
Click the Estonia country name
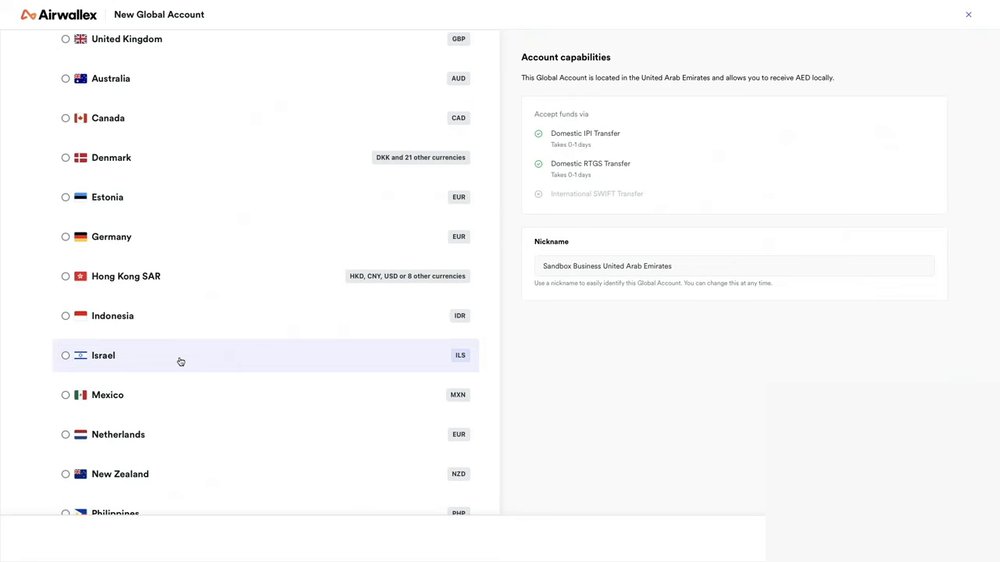point(107,197)
